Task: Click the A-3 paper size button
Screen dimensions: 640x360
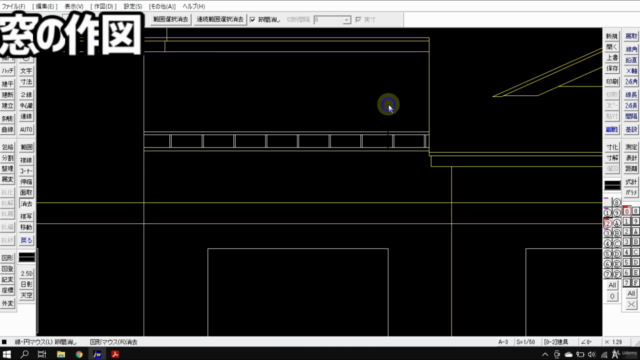Action: click(x=503, y=342)
